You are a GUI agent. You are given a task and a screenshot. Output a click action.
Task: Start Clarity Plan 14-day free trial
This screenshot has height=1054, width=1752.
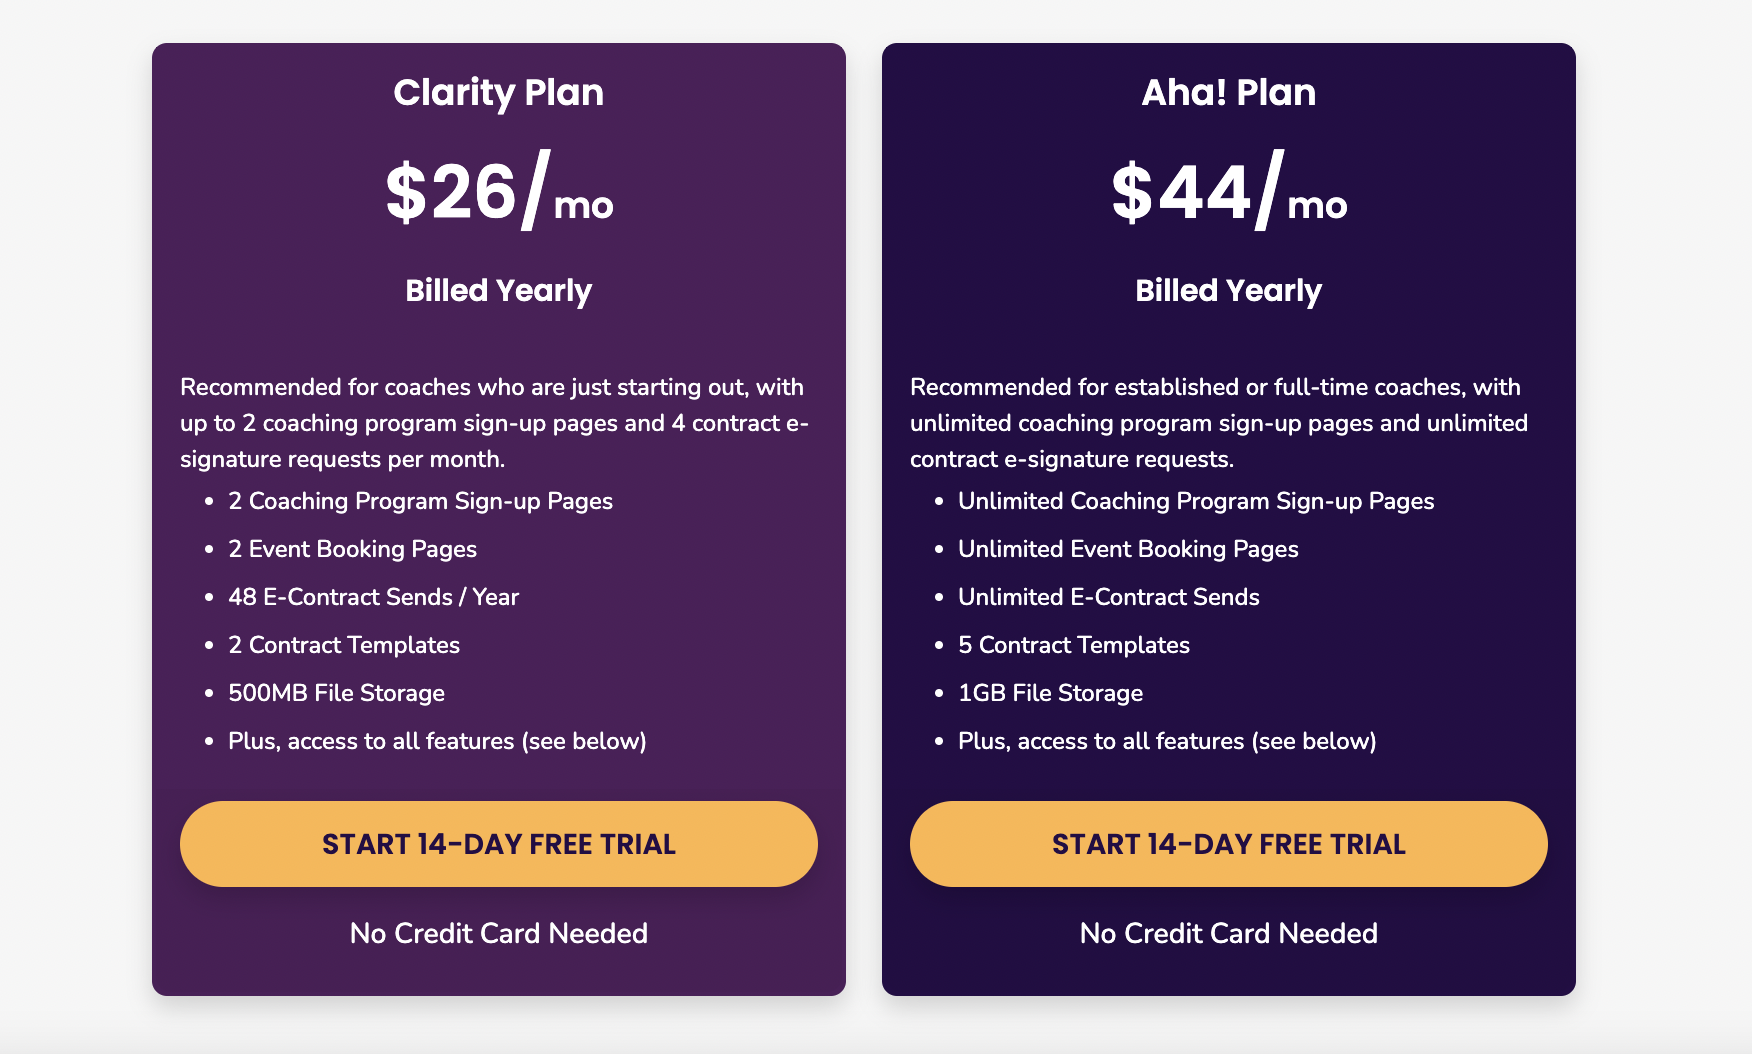(499, 844)
